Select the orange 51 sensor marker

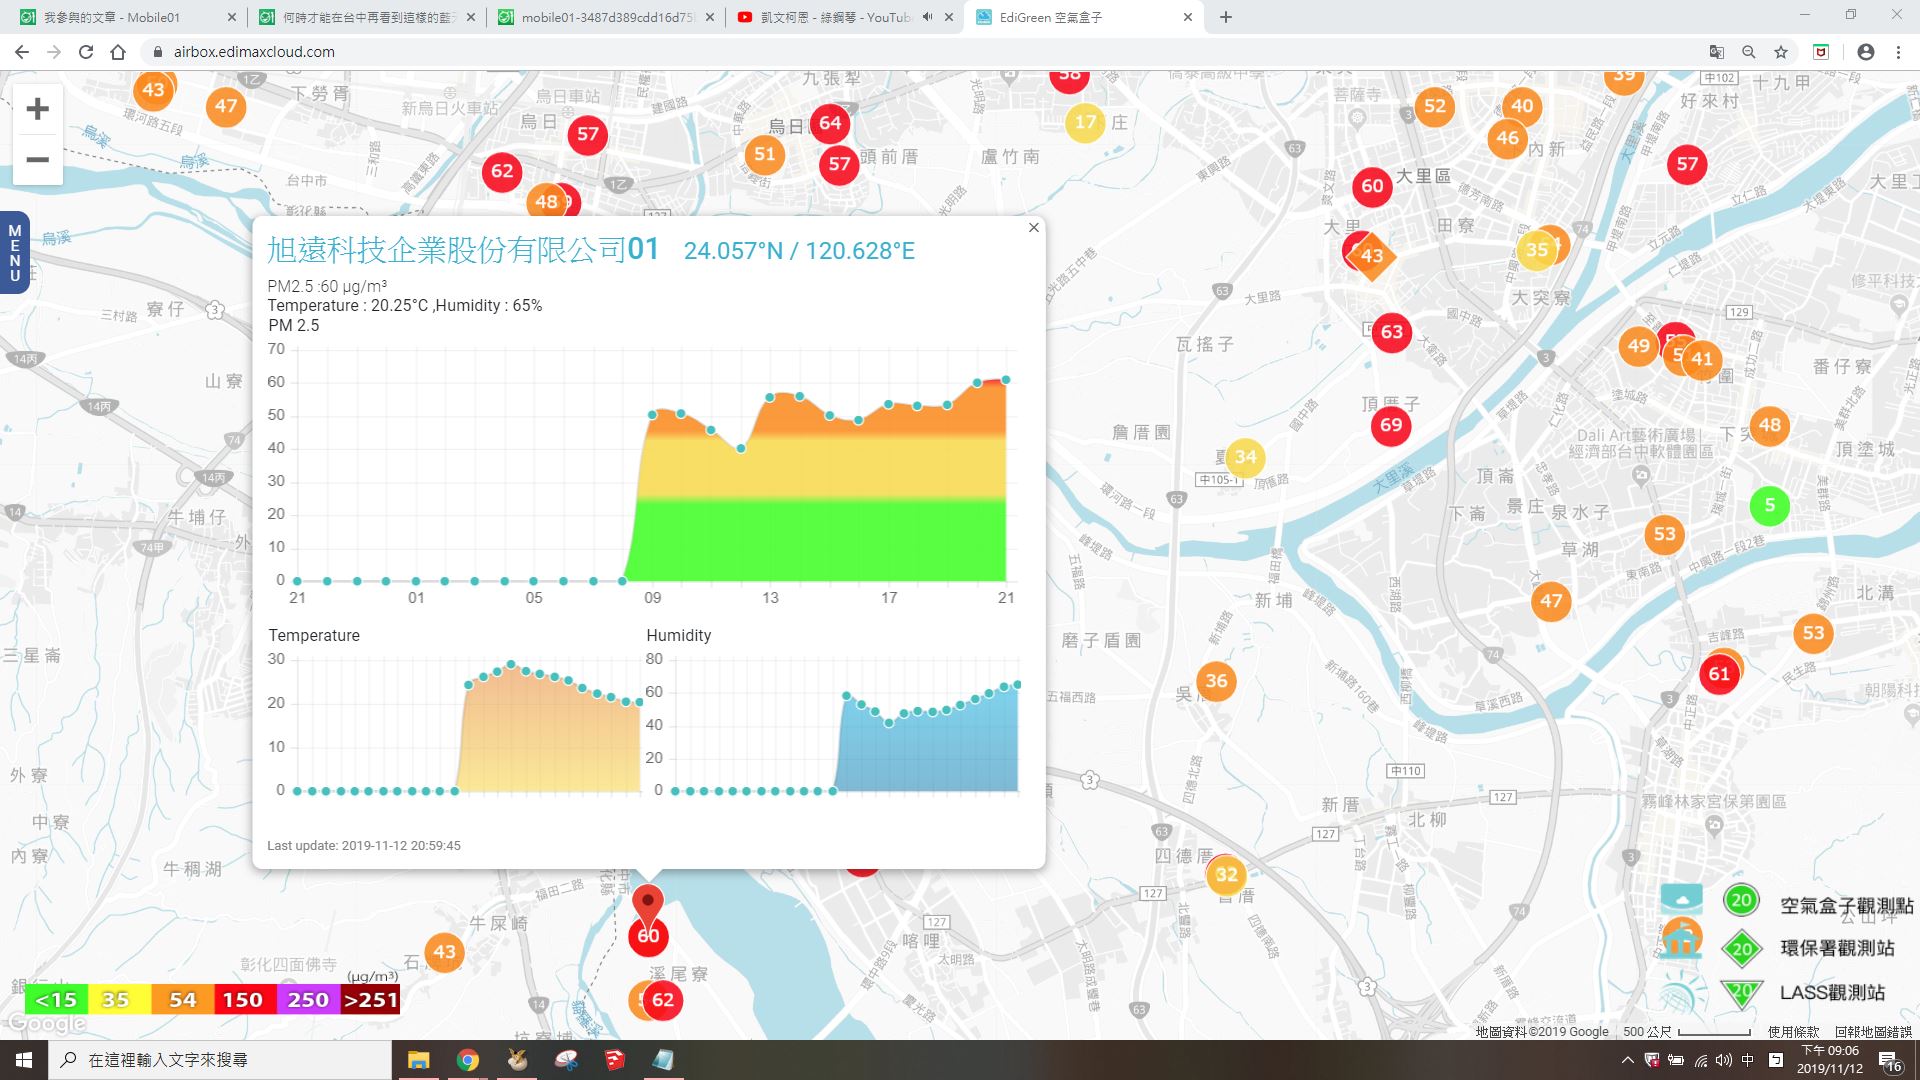765,154
